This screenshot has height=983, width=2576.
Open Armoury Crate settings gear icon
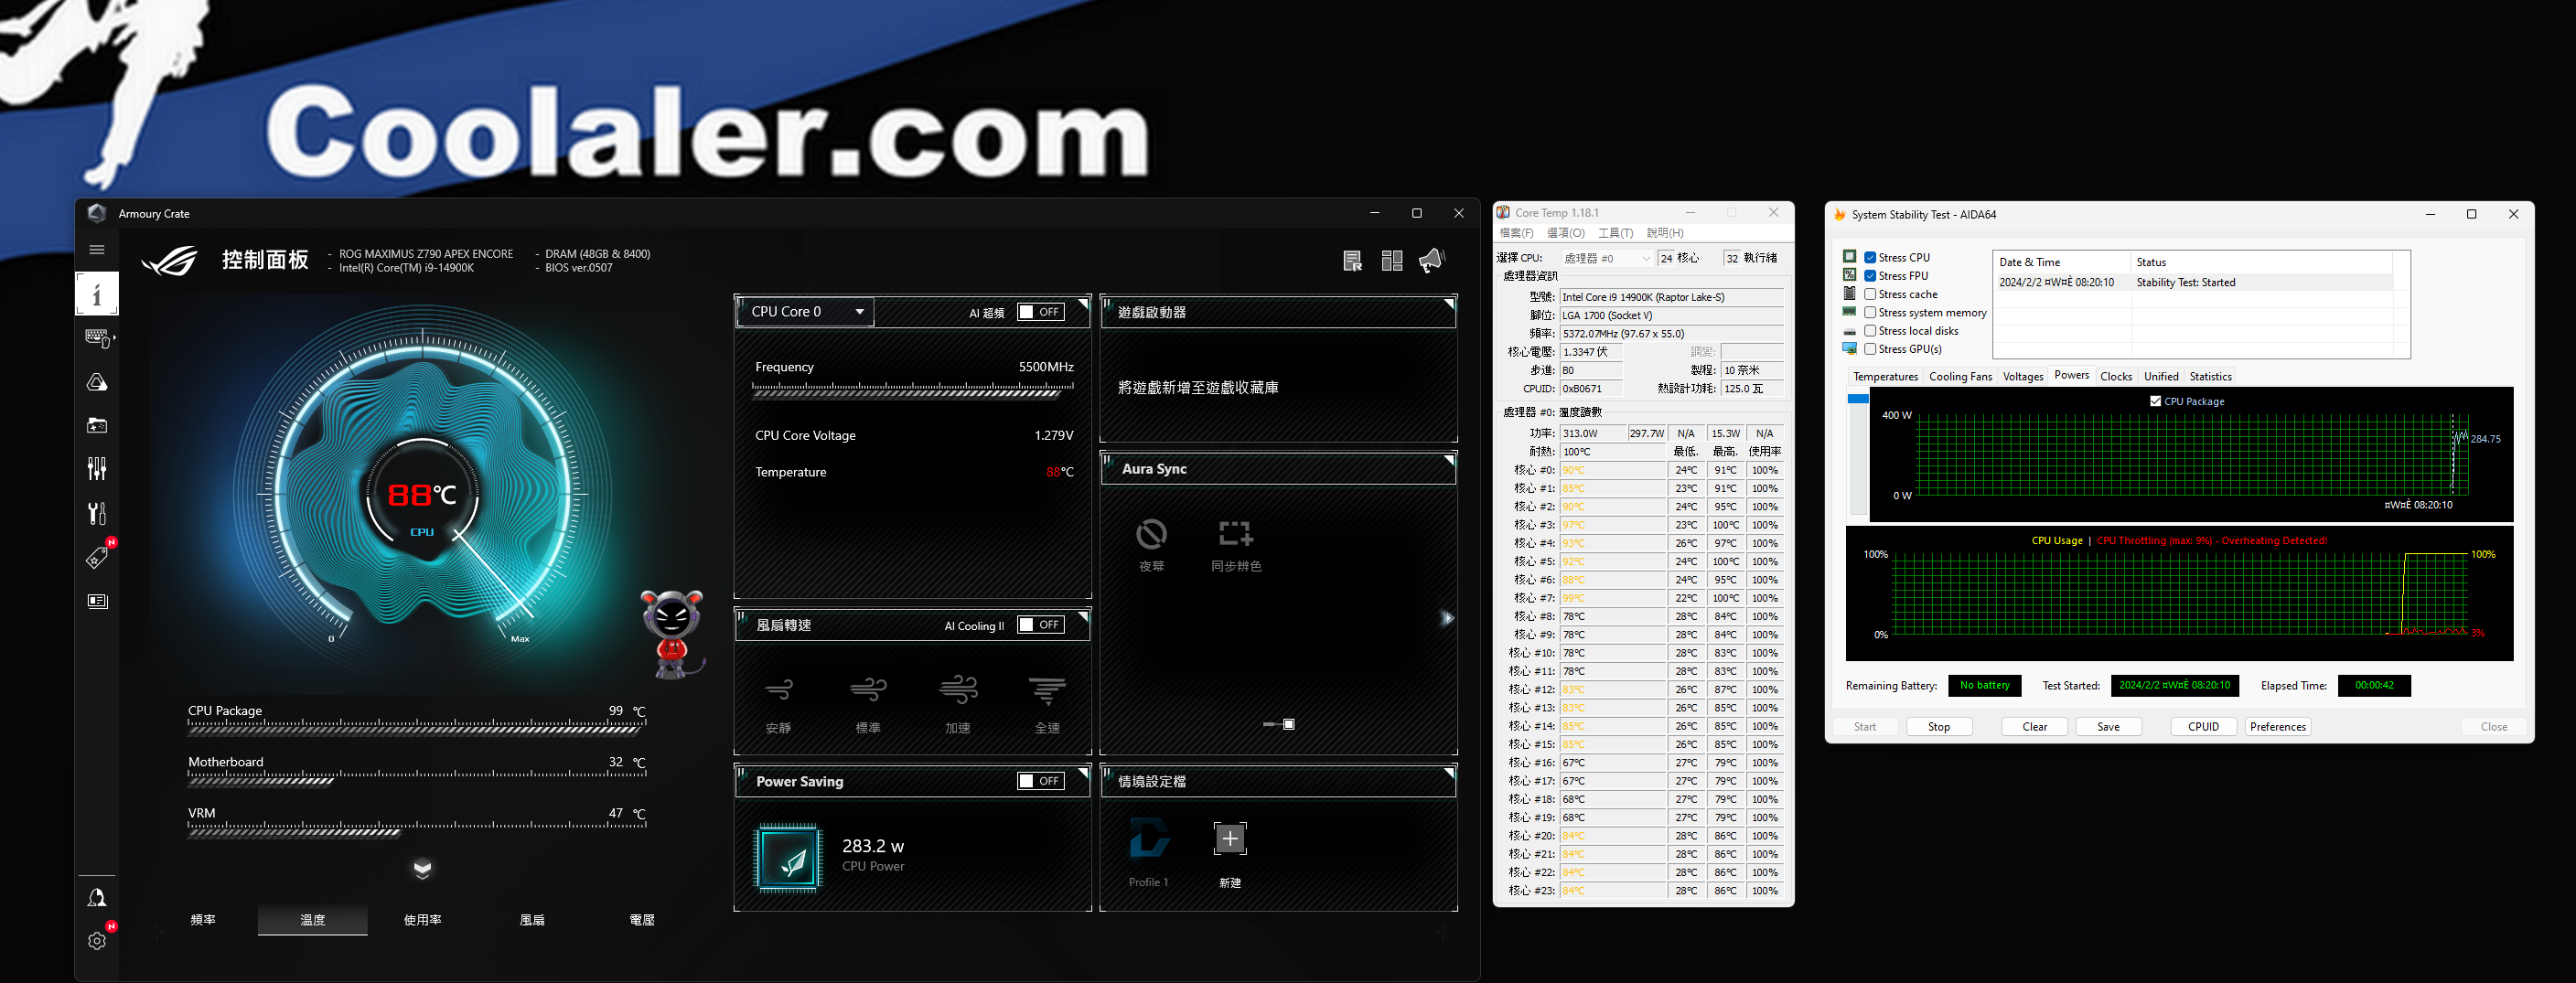click(97, 941)
